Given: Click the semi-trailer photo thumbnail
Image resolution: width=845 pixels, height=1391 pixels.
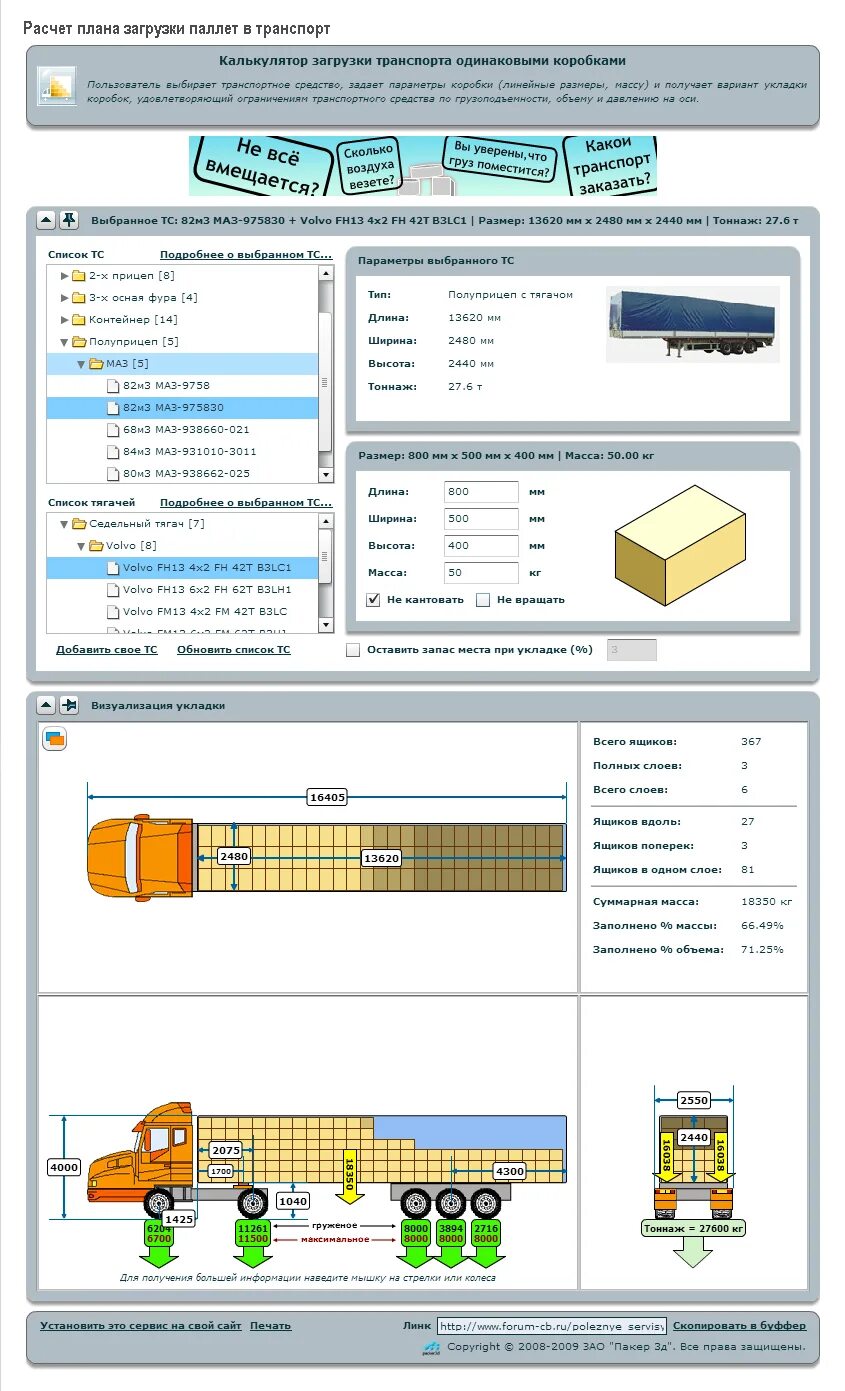Looking at the screenshot, I should [x=693, y=324].
